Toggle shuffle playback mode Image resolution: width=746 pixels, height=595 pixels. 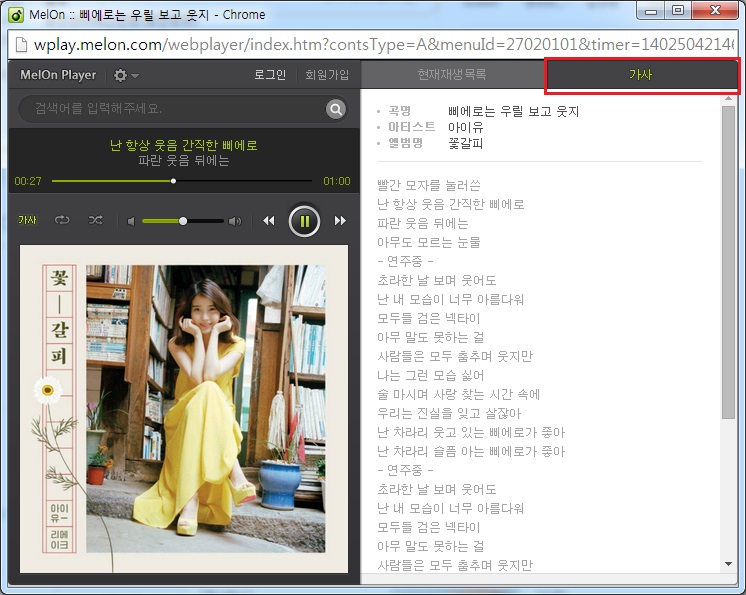(x=95, y=220)
